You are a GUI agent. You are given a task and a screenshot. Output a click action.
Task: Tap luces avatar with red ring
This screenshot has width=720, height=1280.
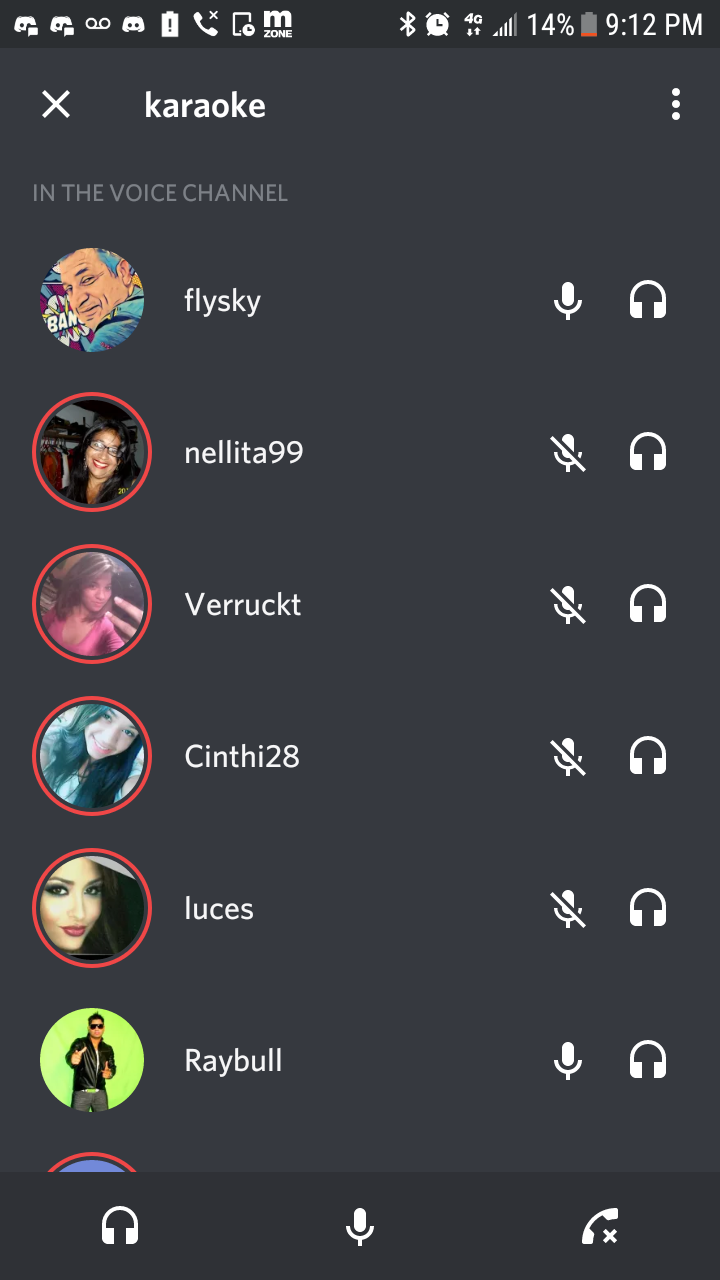point(92,908)
